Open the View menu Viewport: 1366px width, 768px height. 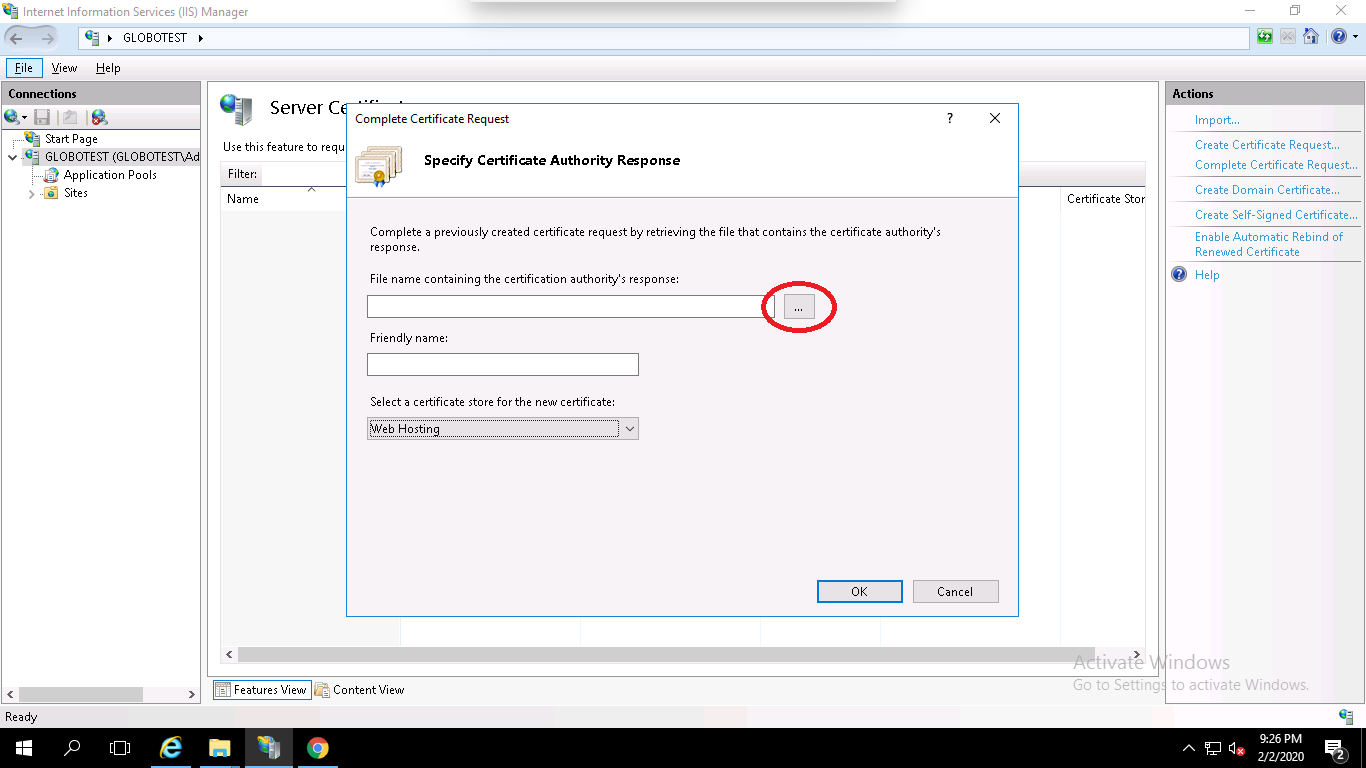64,68
